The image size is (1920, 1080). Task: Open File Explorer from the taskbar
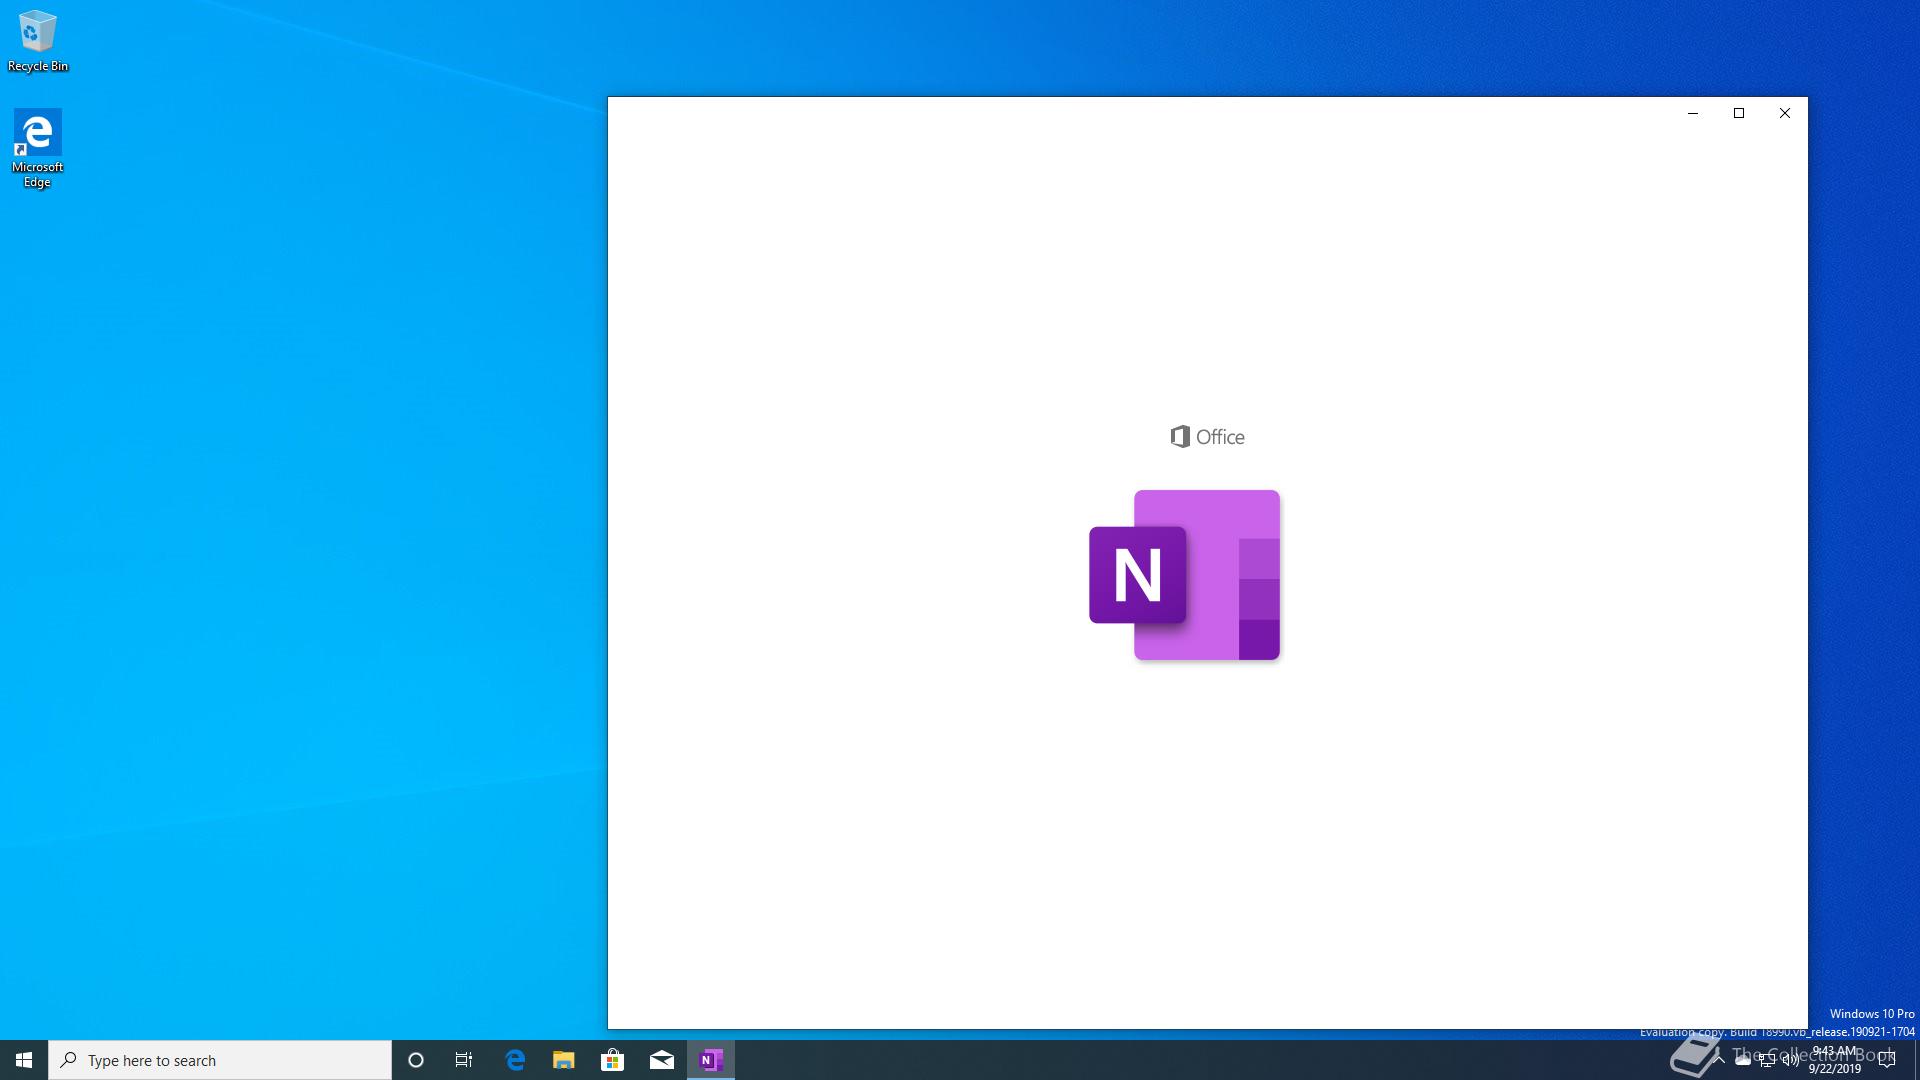click(x=564, y=1060)
